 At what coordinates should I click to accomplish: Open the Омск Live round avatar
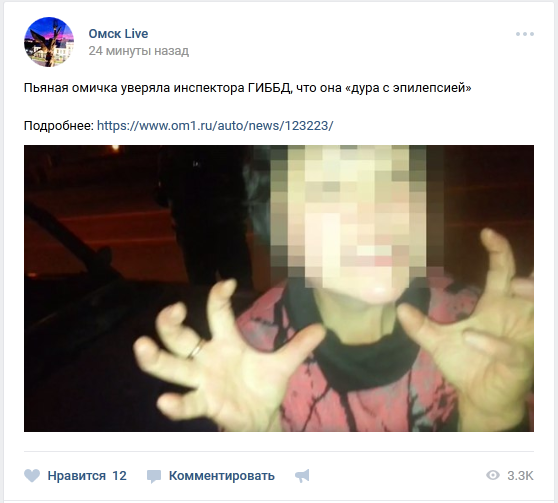(x=49, y=42)
